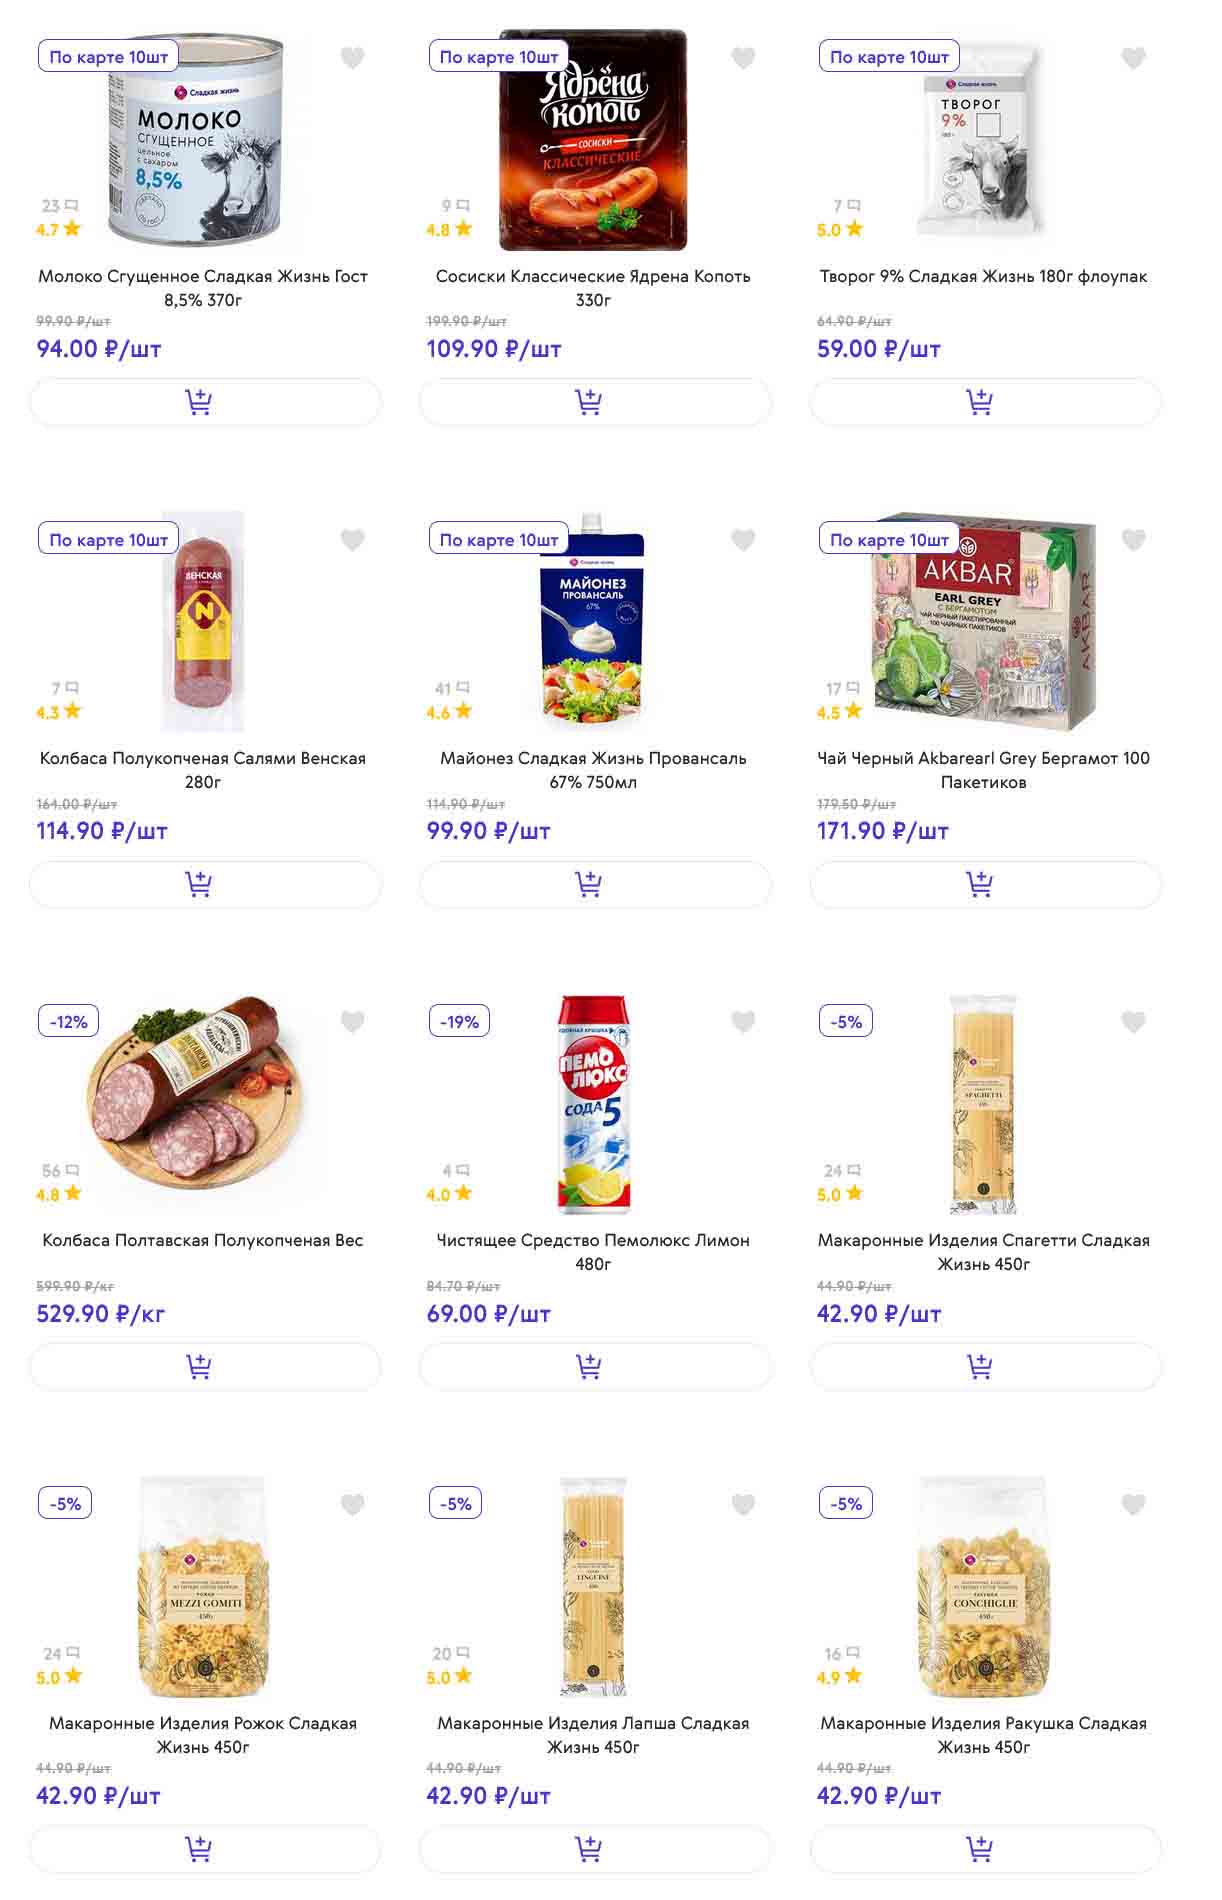This screenshot has width=1222, height=1900.
Task: Open the 4.8 star rating of Ядрена Копоть sausages
Action: [x=449, y=229]
